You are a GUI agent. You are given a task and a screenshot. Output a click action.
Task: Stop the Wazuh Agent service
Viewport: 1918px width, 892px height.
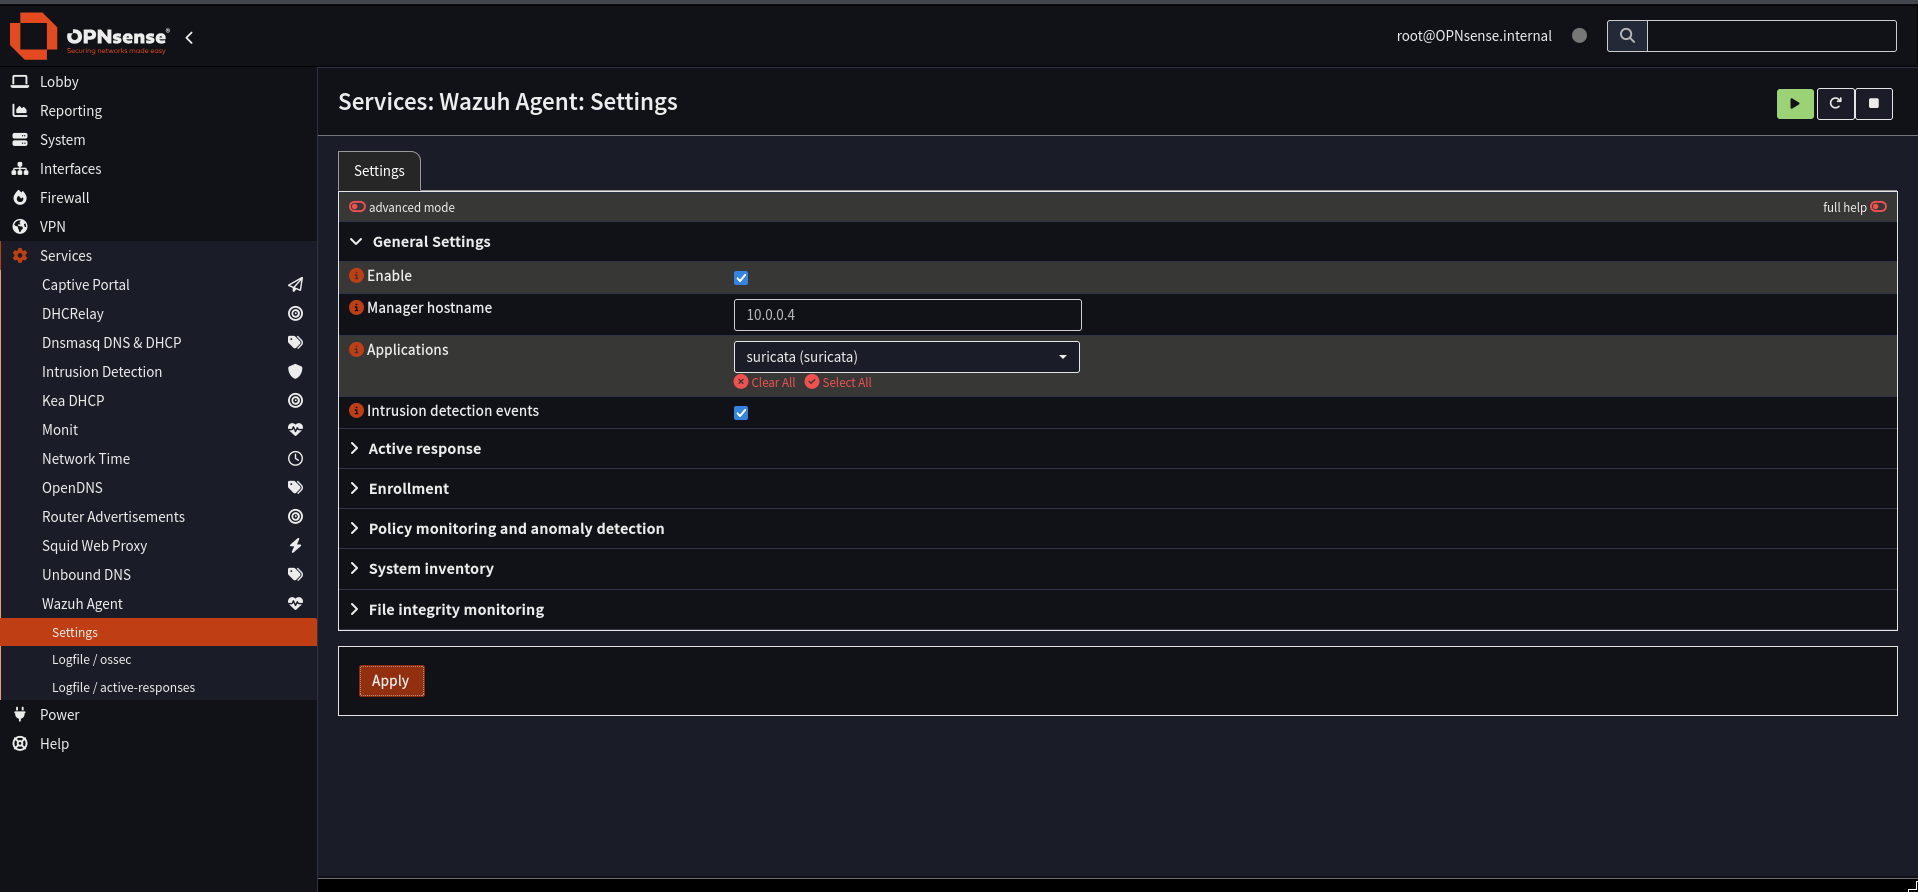pos(1874,103)
